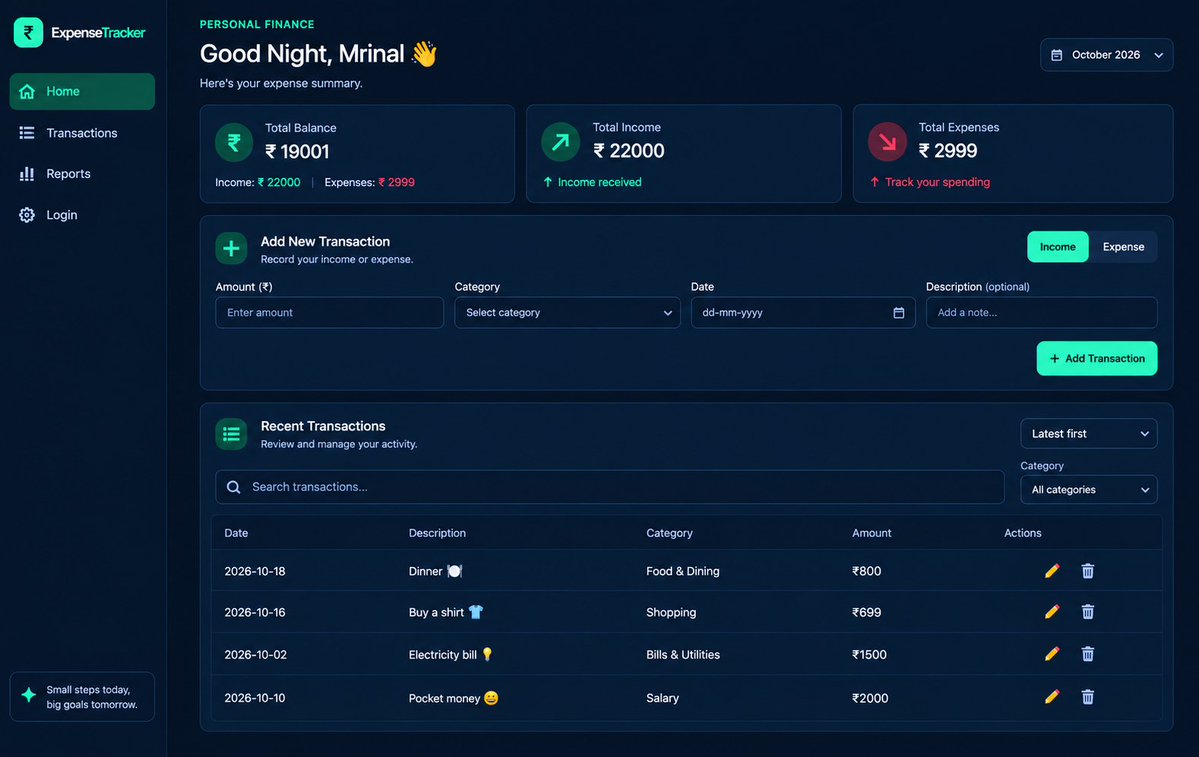Click the Amount column header

pos(872,533)
